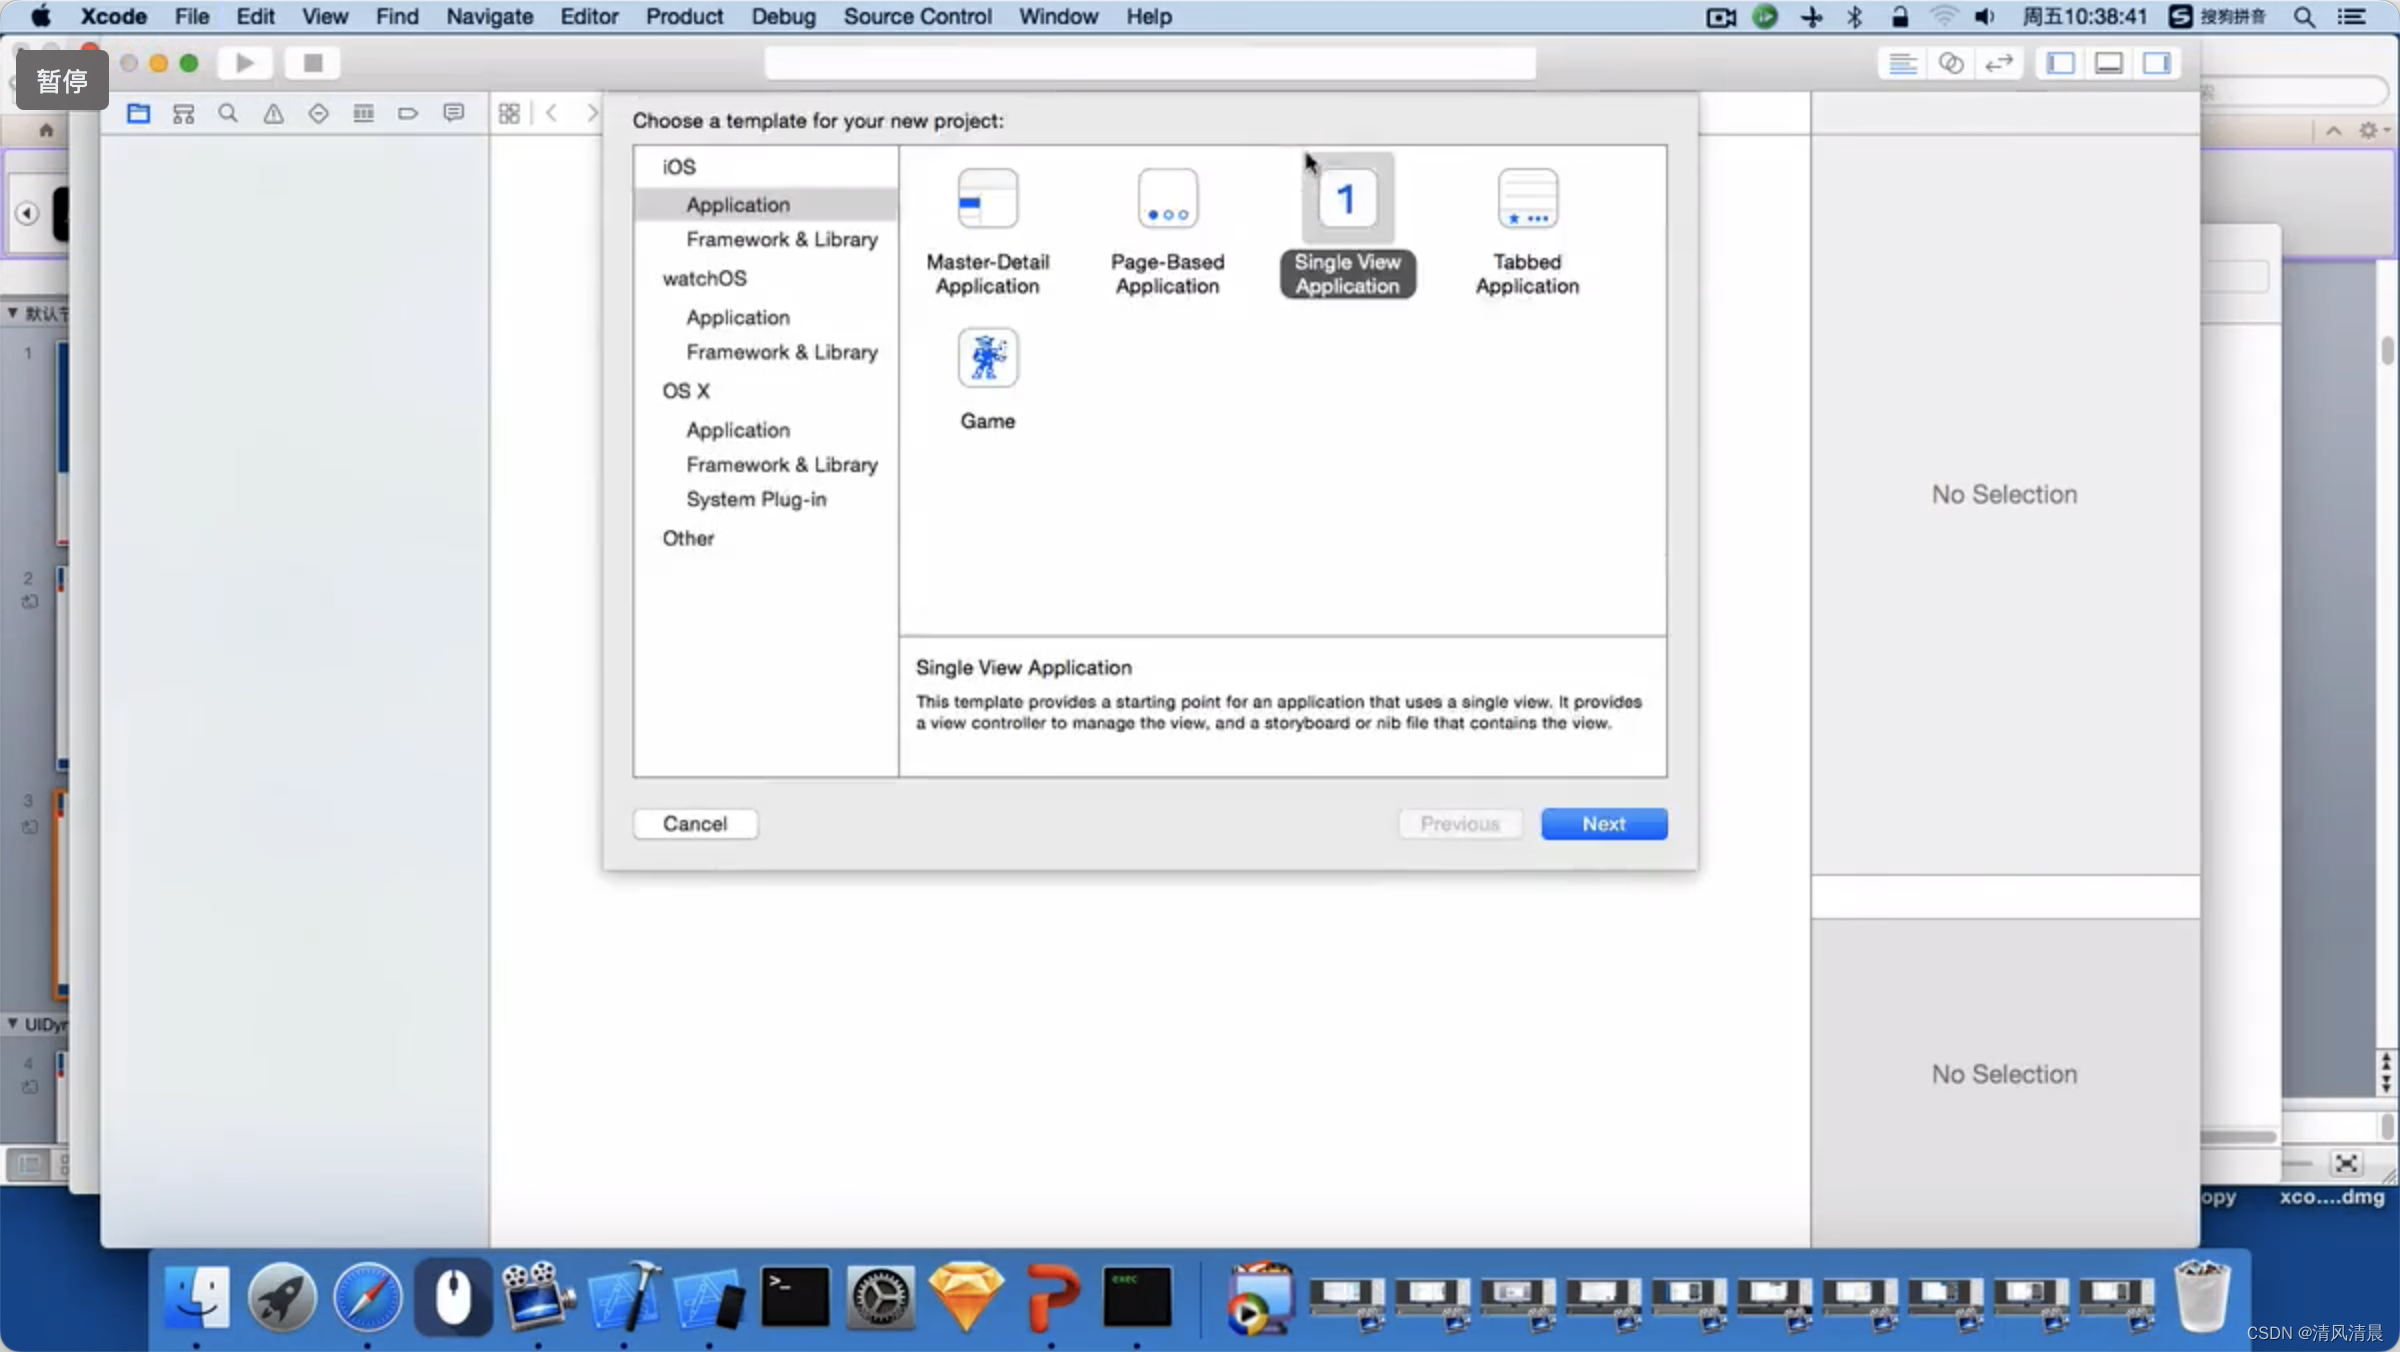
Task: Open the Product menu
Action: 684,16
